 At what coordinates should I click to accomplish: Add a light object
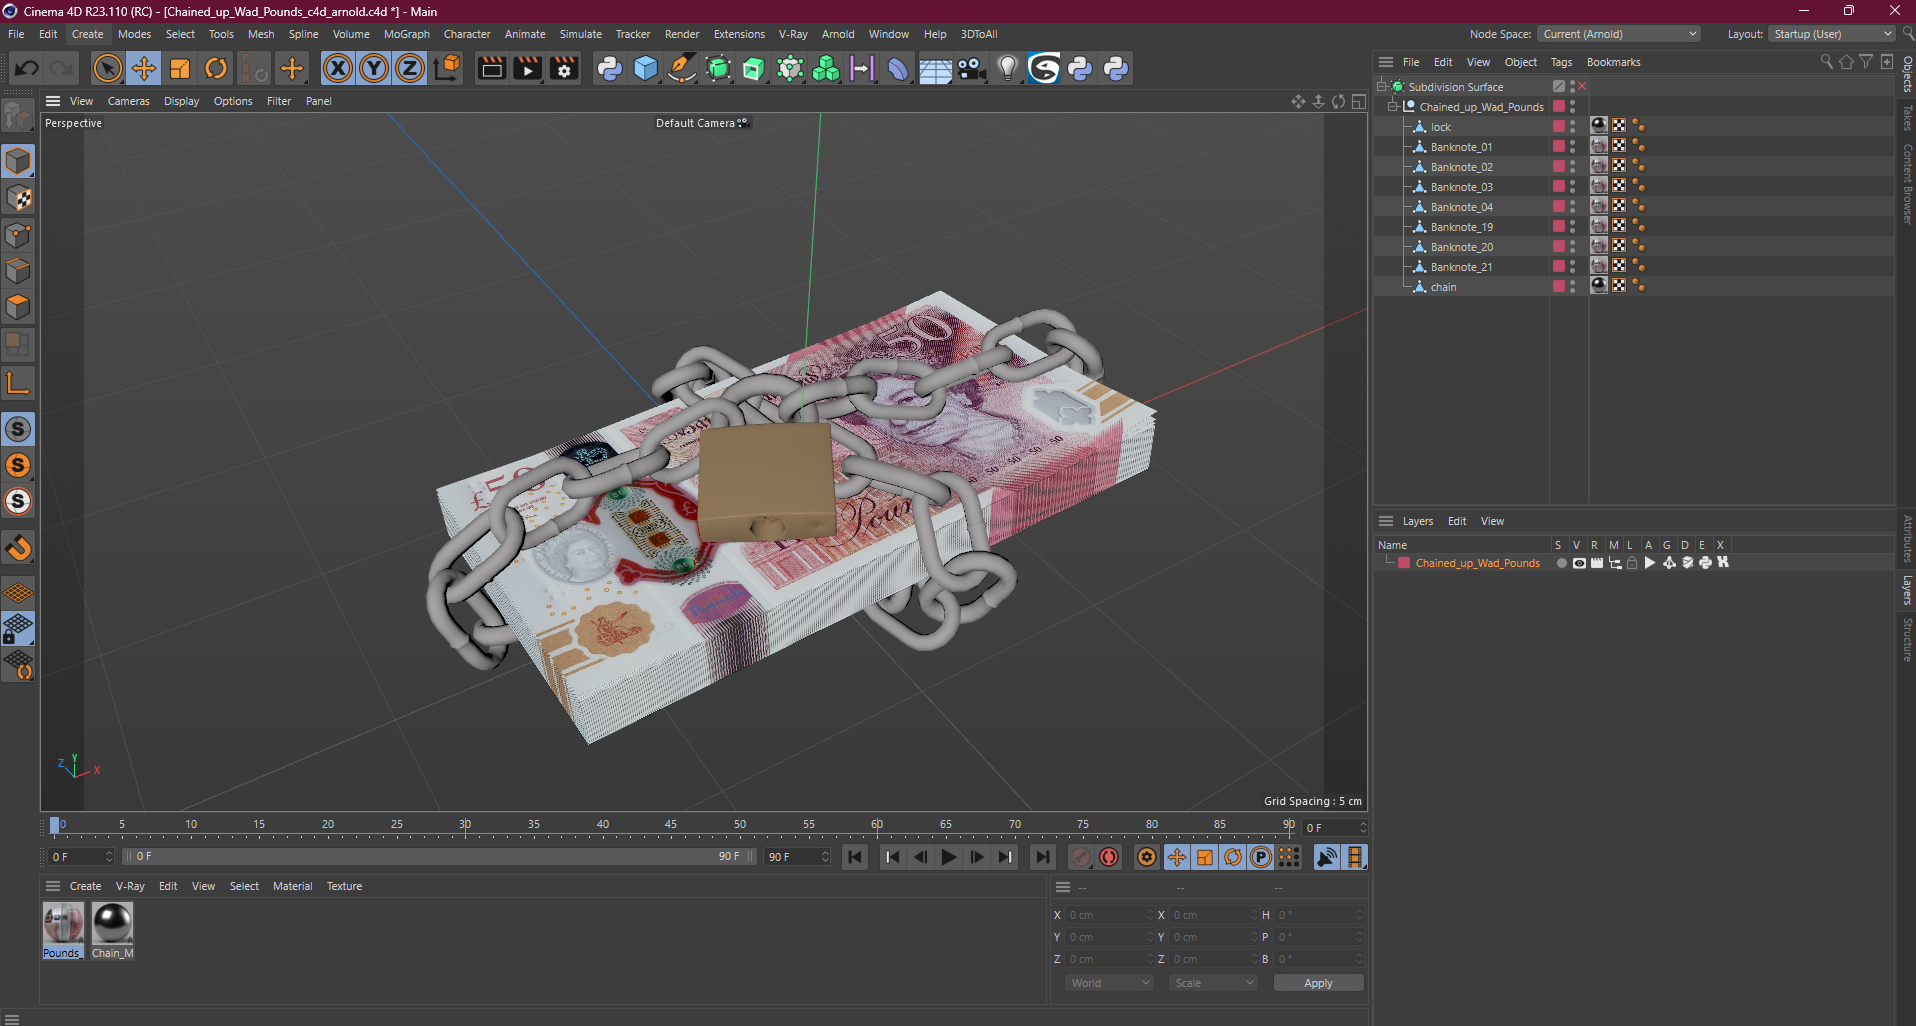1007,68
